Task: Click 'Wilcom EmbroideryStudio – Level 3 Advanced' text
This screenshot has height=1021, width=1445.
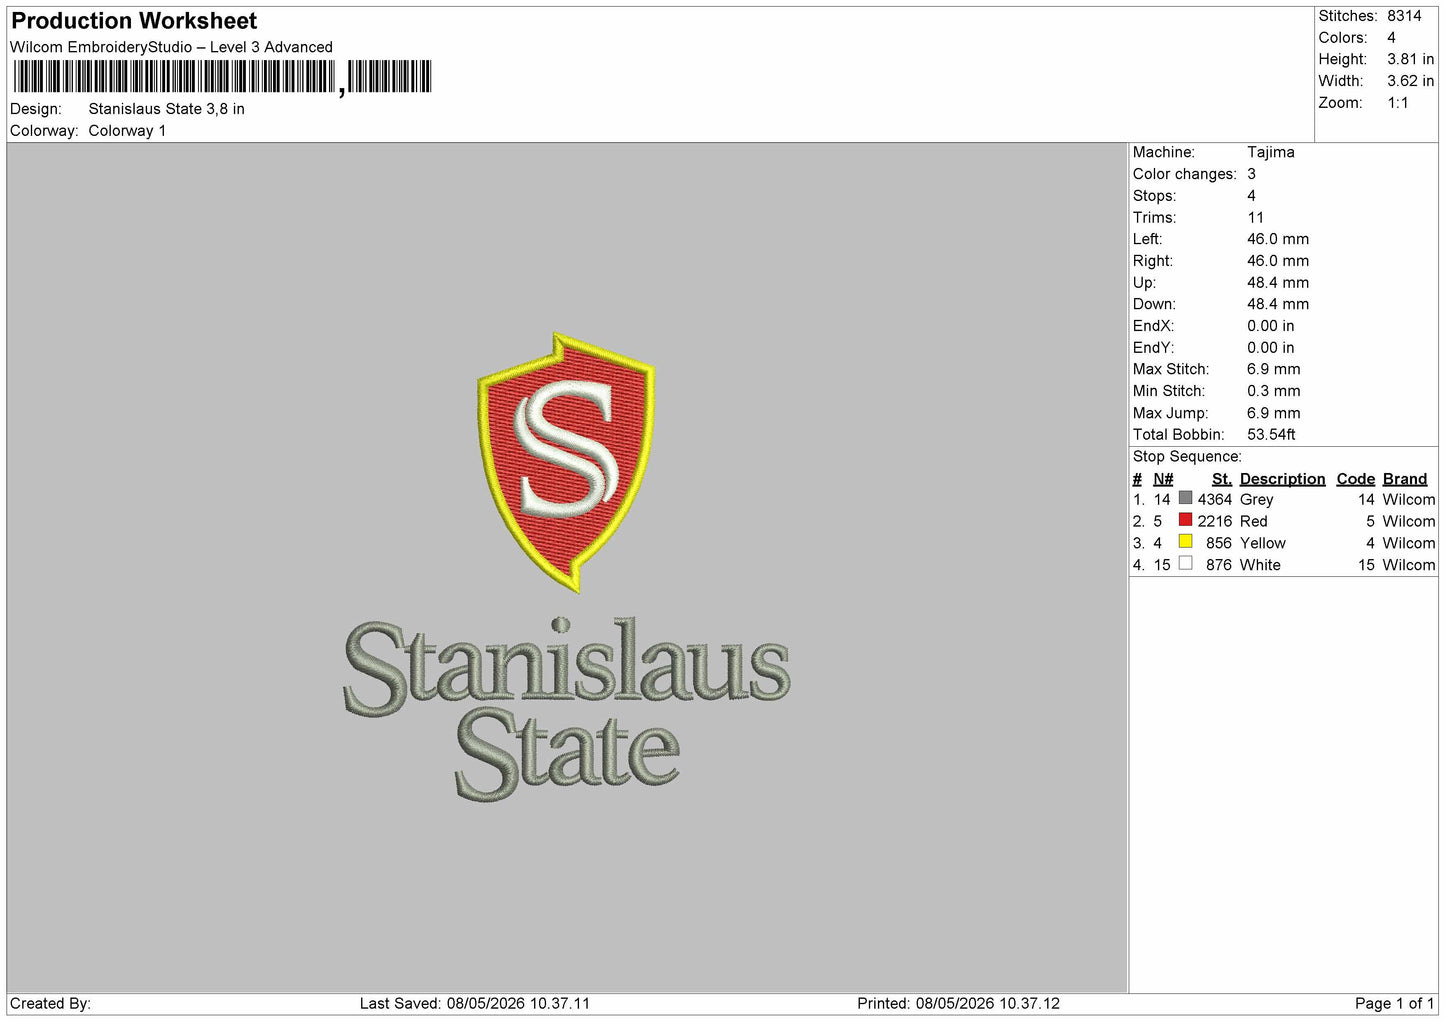Action: 171,47
